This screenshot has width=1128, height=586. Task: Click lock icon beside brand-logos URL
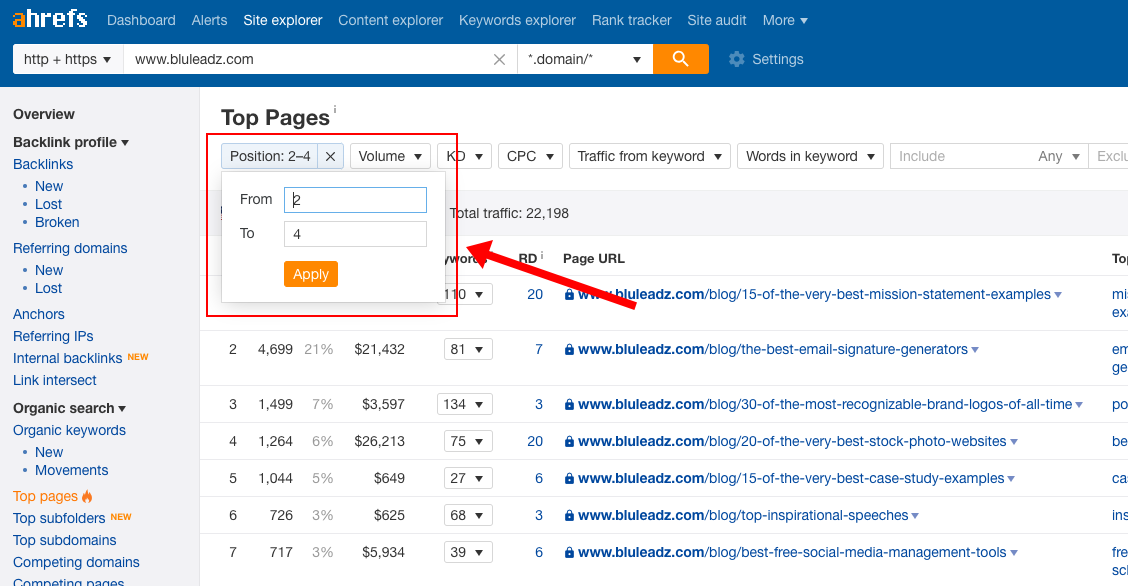pos(569,405)
